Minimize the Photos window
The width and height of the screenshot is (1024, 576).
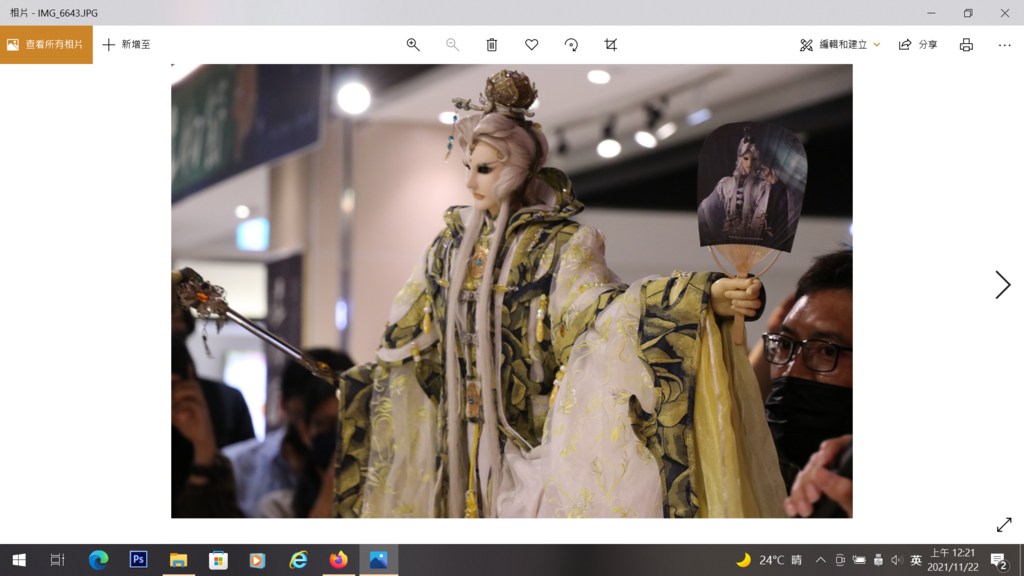click(x=931, y=13)
